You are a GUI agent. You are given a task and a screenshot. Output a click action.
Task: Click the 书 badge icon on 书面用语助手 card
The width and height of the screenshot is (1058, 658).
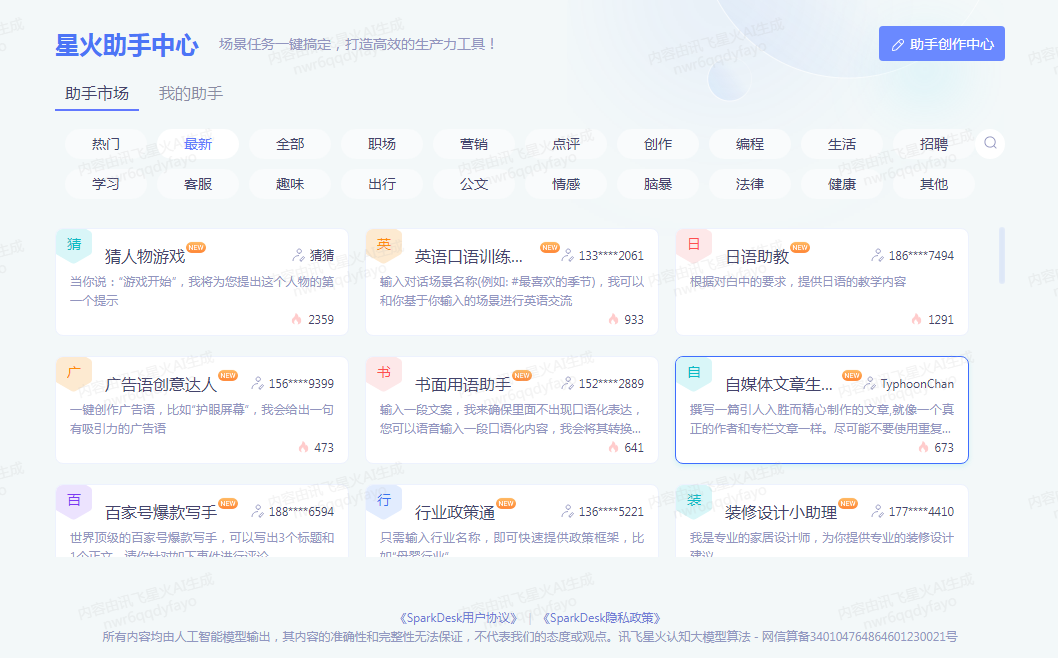(x=384, y=373)
